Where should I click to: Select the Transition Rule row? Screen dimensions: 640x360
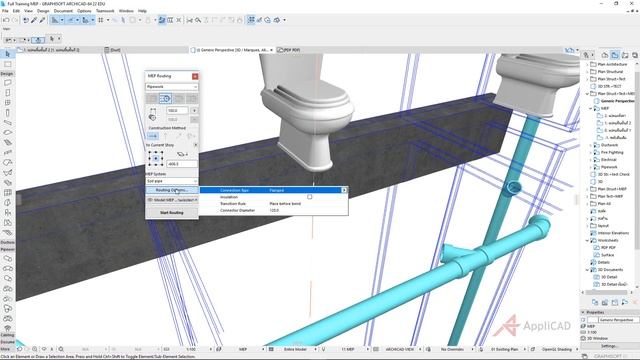coord(273,204)
